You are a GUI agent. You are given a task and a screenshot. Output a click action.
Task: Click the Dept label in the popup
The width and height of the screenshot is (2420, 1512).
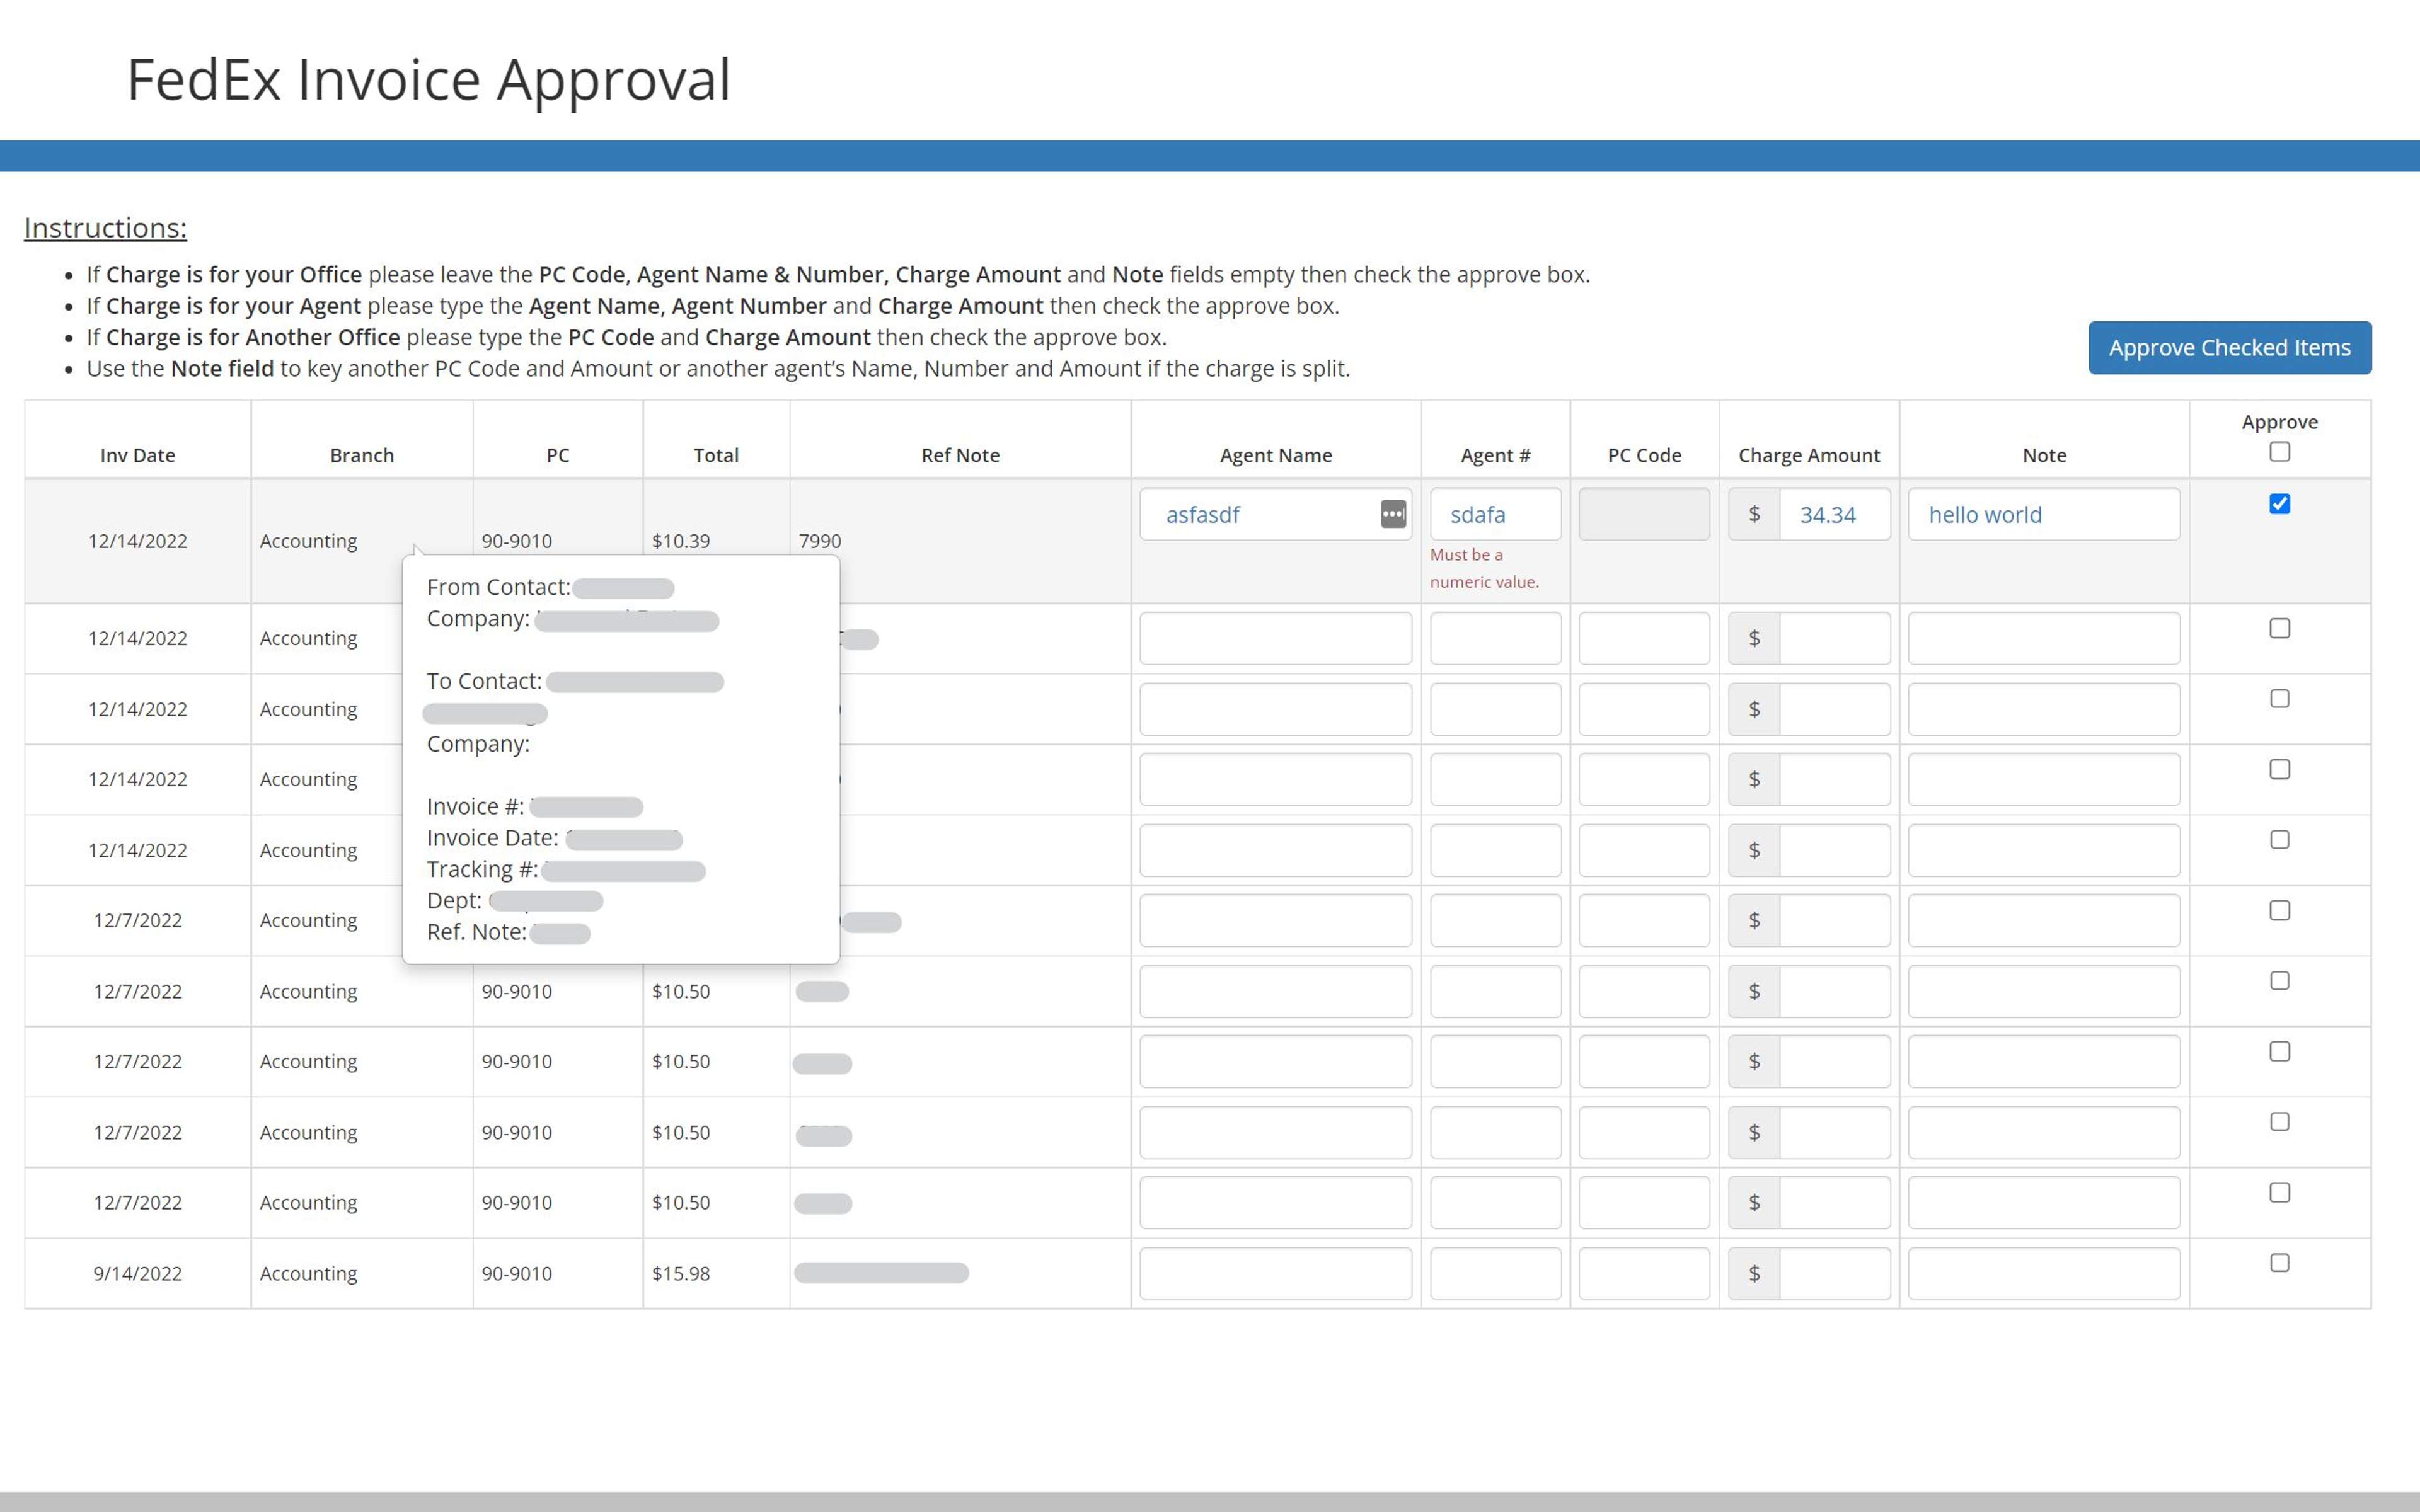pyautogui.click(x=454, y=900)
